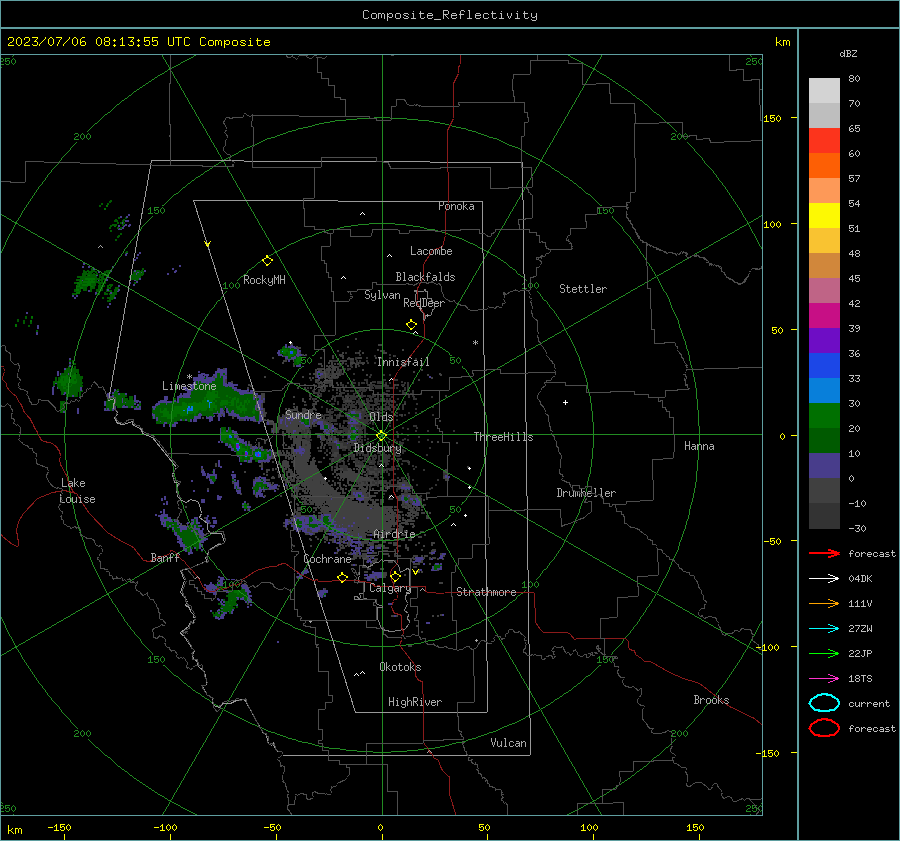Pick the green swatch between 30 and 20
The image size is (900, 841).
[824, 416]
